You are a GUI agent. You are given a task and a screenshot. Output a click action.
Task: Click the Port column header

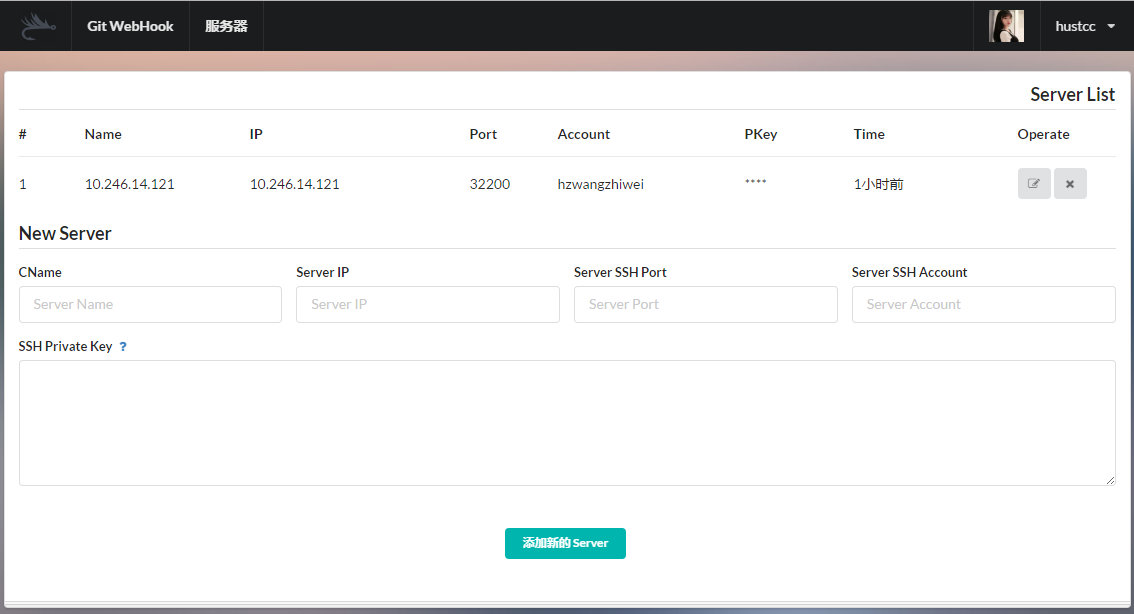pos(483,134)
